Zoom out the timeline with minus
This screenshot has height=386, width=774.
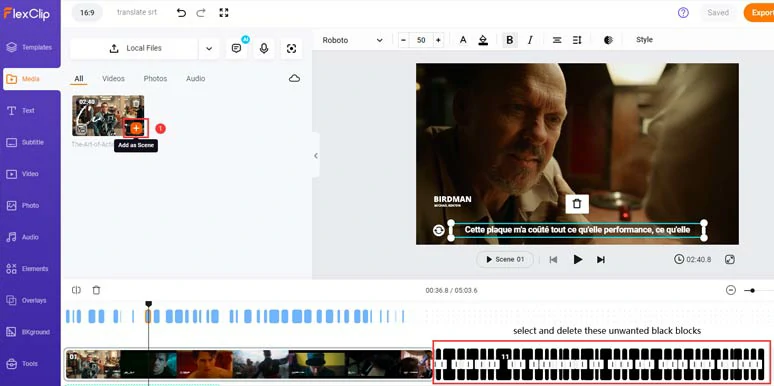click(x=731, y=290)
